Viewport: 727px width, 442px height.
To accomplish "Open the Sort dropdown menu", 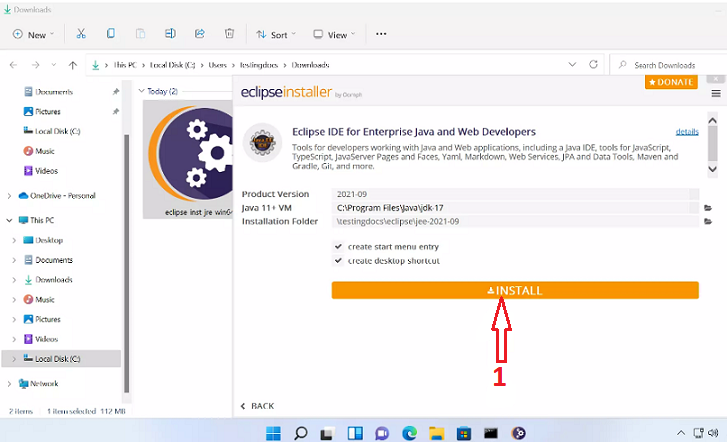I will pos(277,34).
